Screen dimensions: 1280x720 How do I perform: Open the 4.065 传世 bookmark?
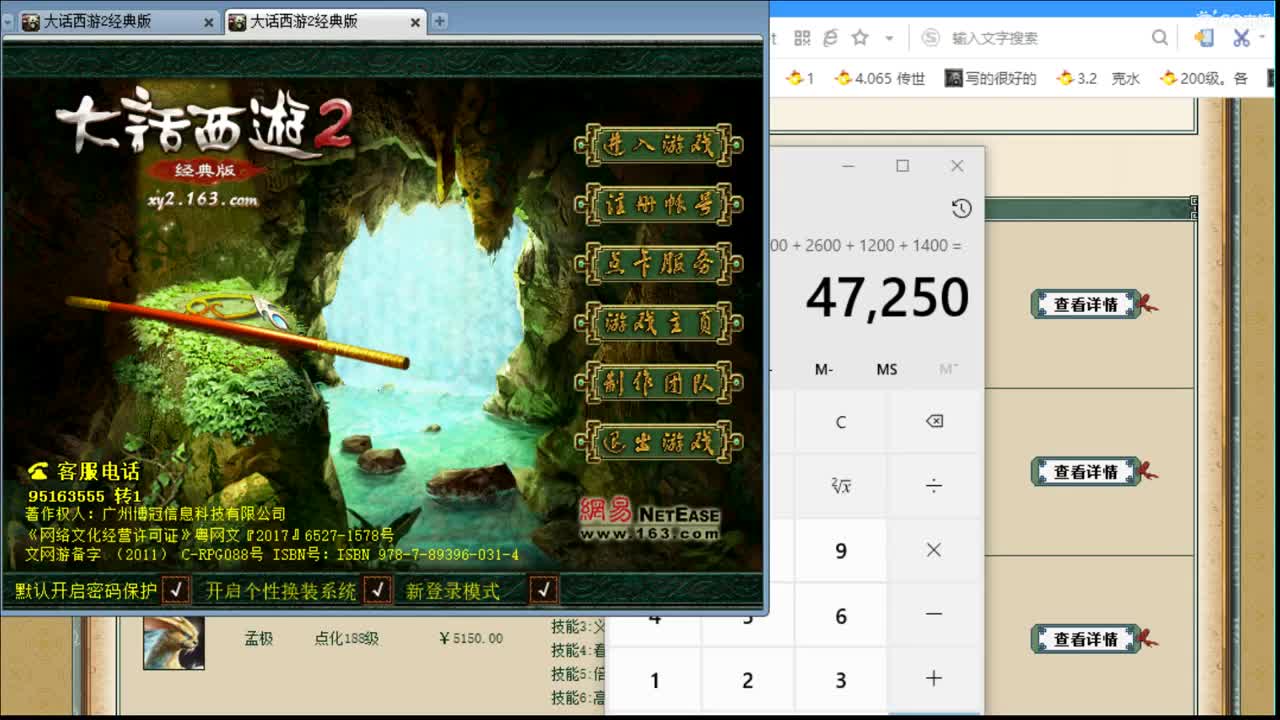tap(881, 78)
